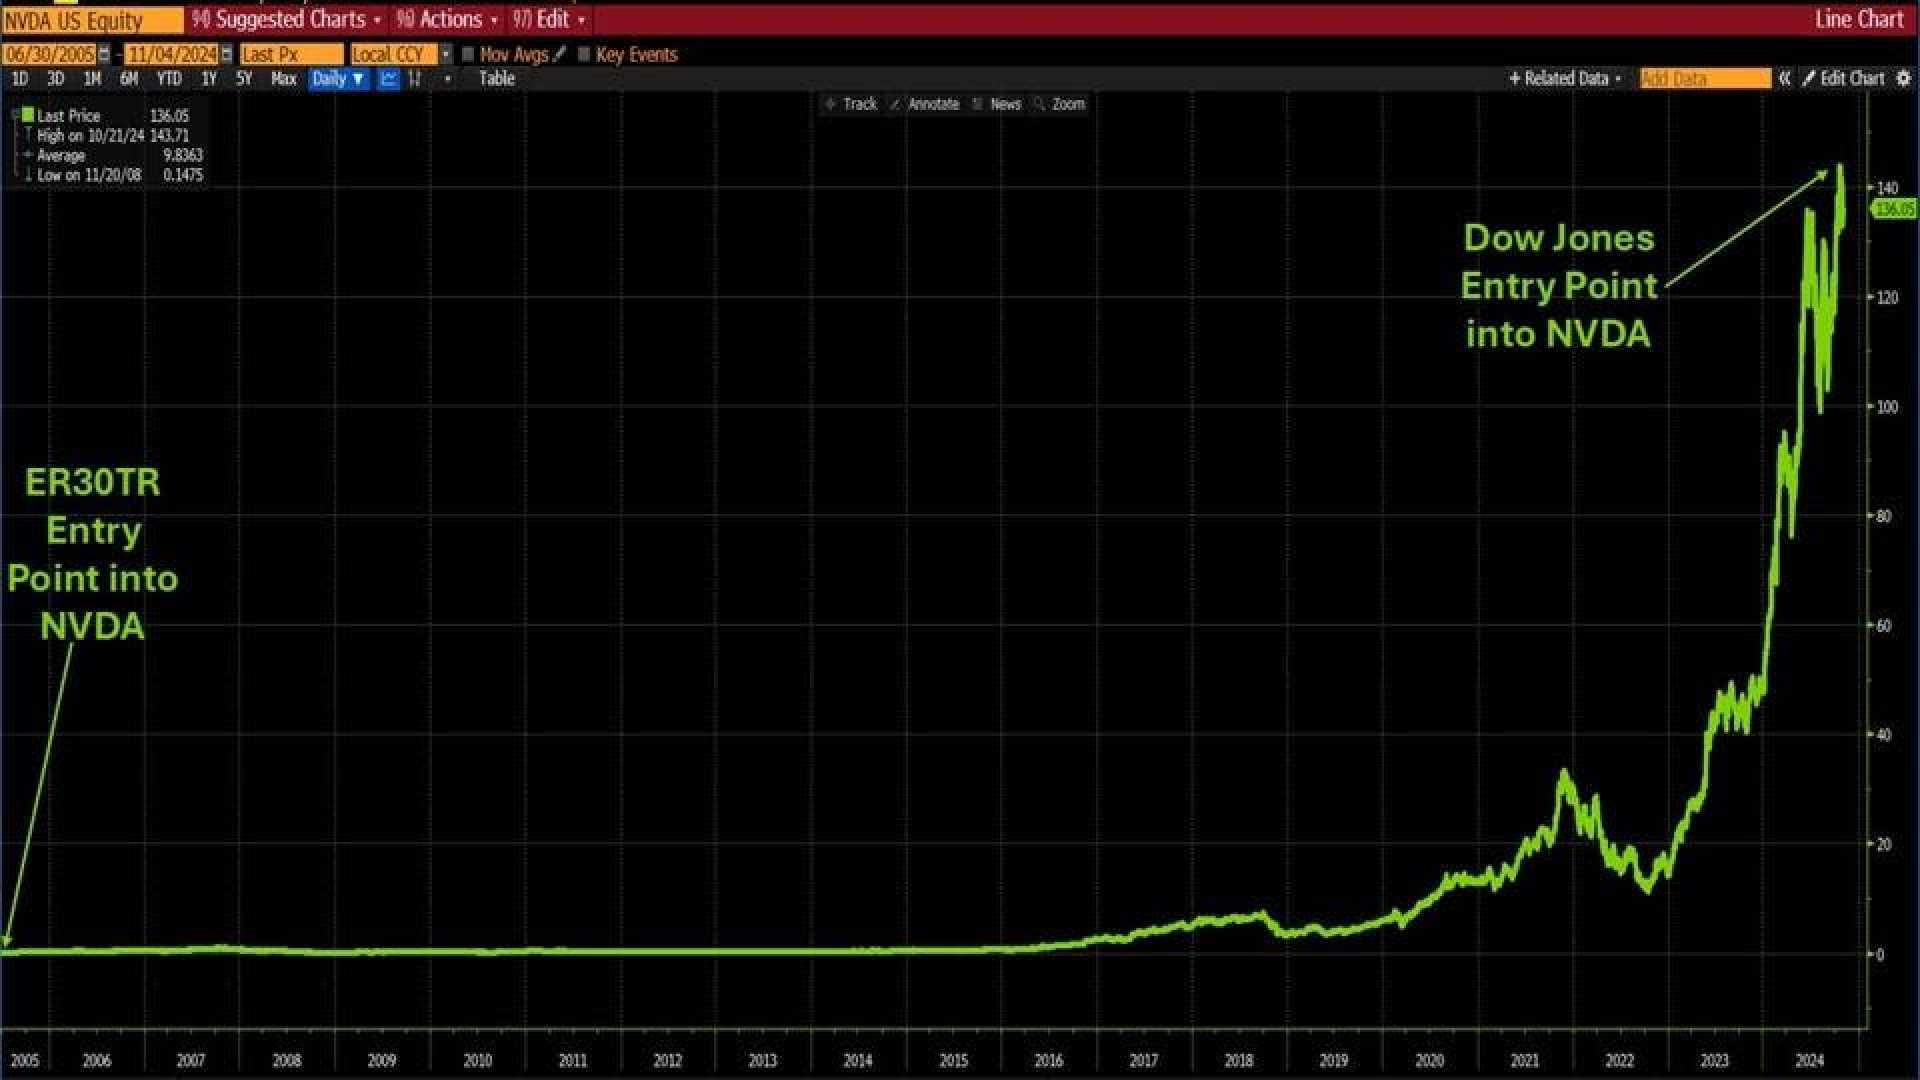Open the start date calendar picker
Screen dimensions: 1920x1080
(x=104, y=54)
